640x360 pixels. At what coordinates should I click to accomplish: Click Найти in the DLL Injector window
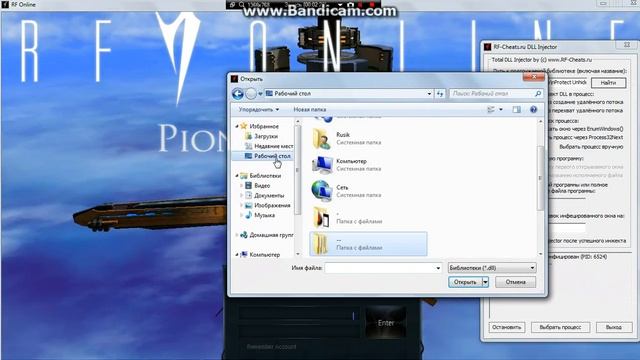[608, 82]
